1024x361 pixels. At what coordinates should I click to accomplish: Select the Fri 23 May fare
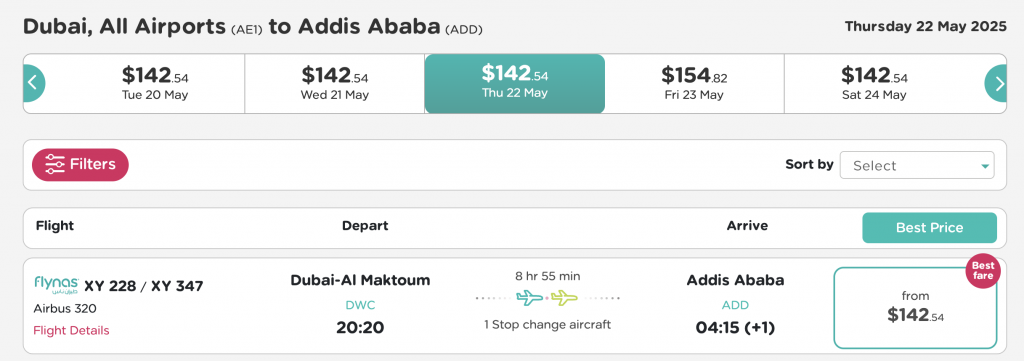point(694,84)
